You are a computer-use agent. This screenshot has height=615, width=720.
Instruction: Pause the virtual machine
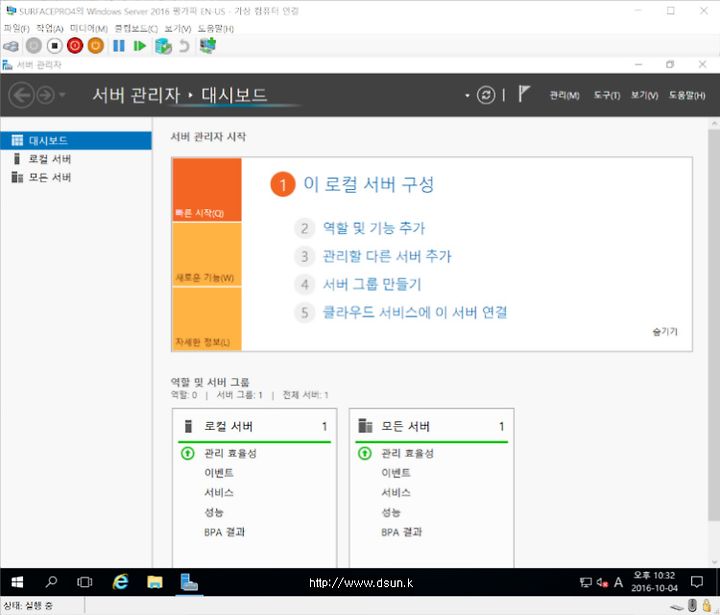(119, 45)
